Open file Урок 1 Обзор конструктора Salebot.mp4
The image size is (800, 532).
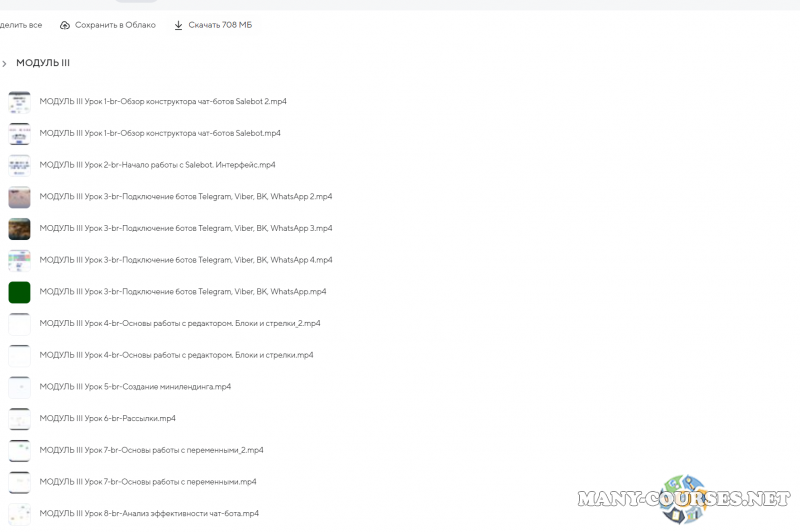tap(160, 133)
